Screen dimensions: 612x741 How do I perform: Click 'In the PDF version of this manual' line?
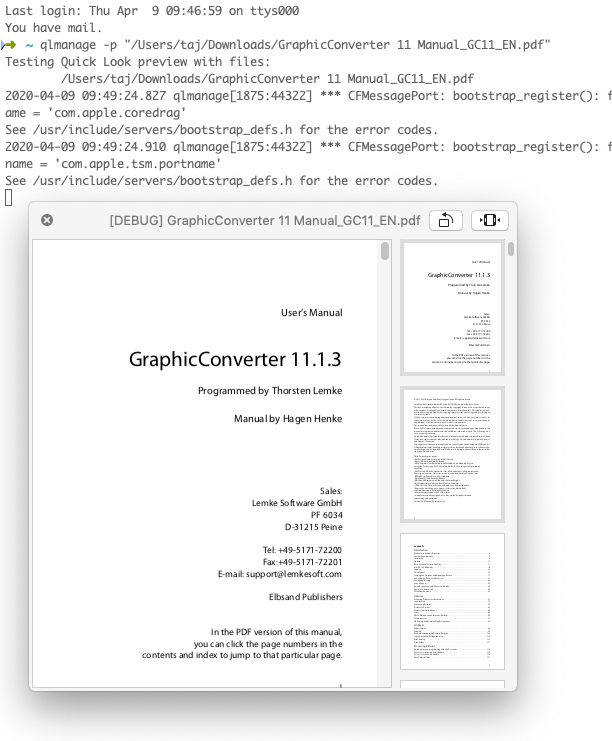point(276,632)
